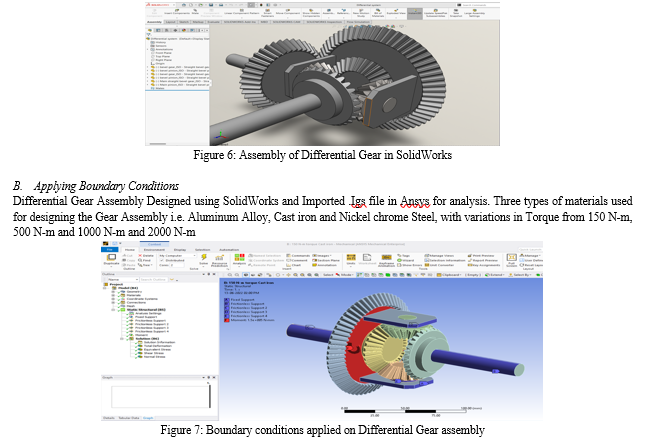Screen dimensions: 646x444
Task: Click Bill of Materials in SolidWorks
Action: 379,12
